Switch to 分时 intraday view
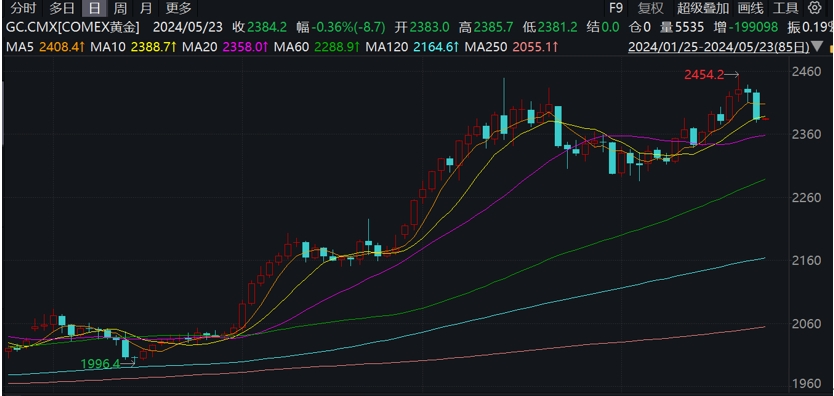 coord(24,8)
